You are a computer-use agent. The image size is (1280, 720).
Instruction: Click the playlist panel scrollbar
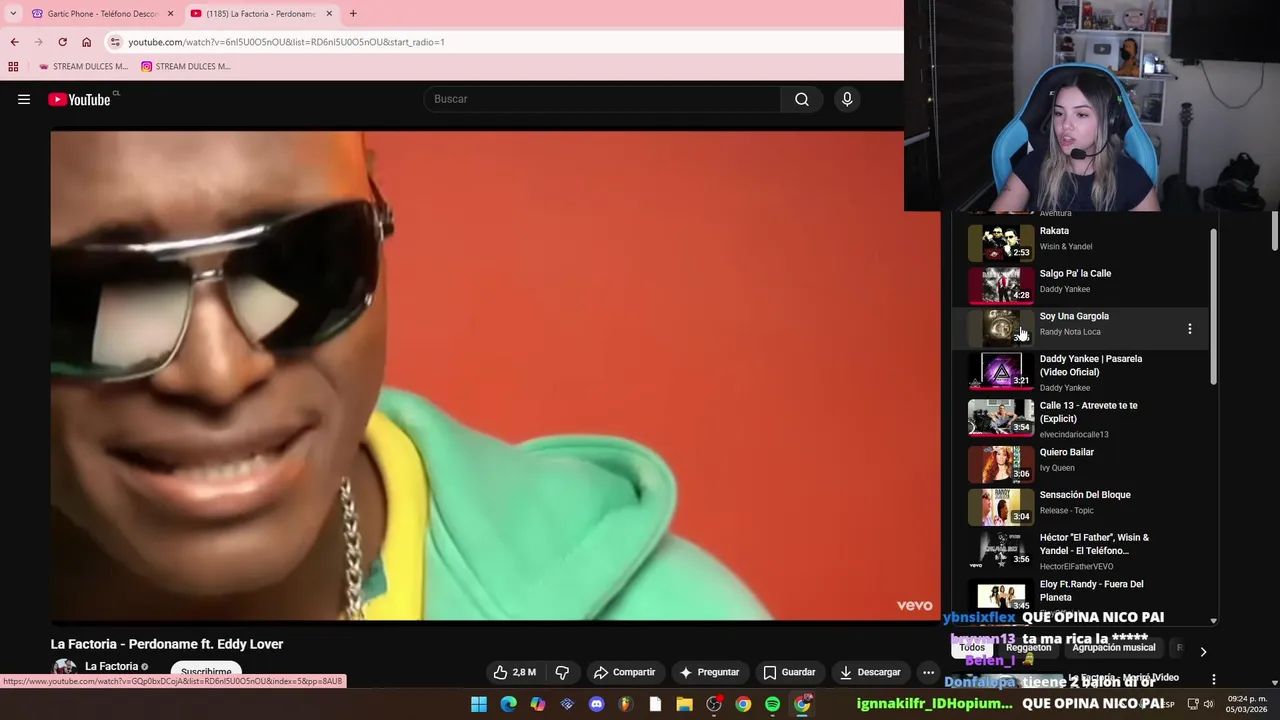coord(1214,305)
